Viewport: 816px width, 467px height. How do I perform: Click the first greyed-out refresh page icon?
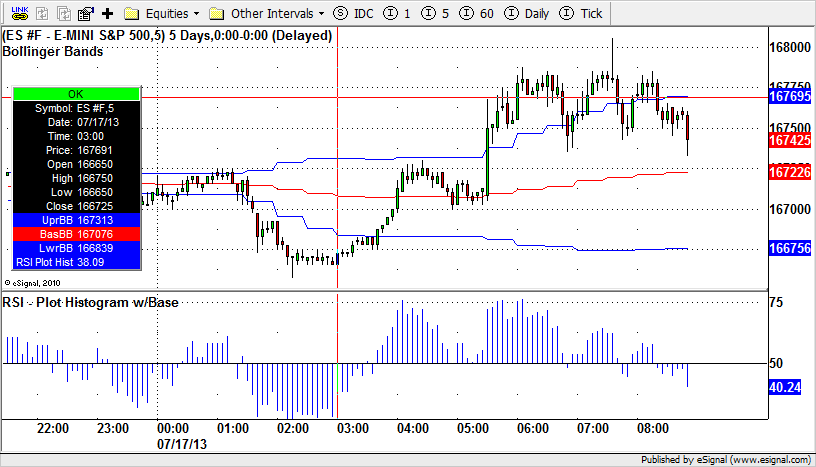pos(42,14)
